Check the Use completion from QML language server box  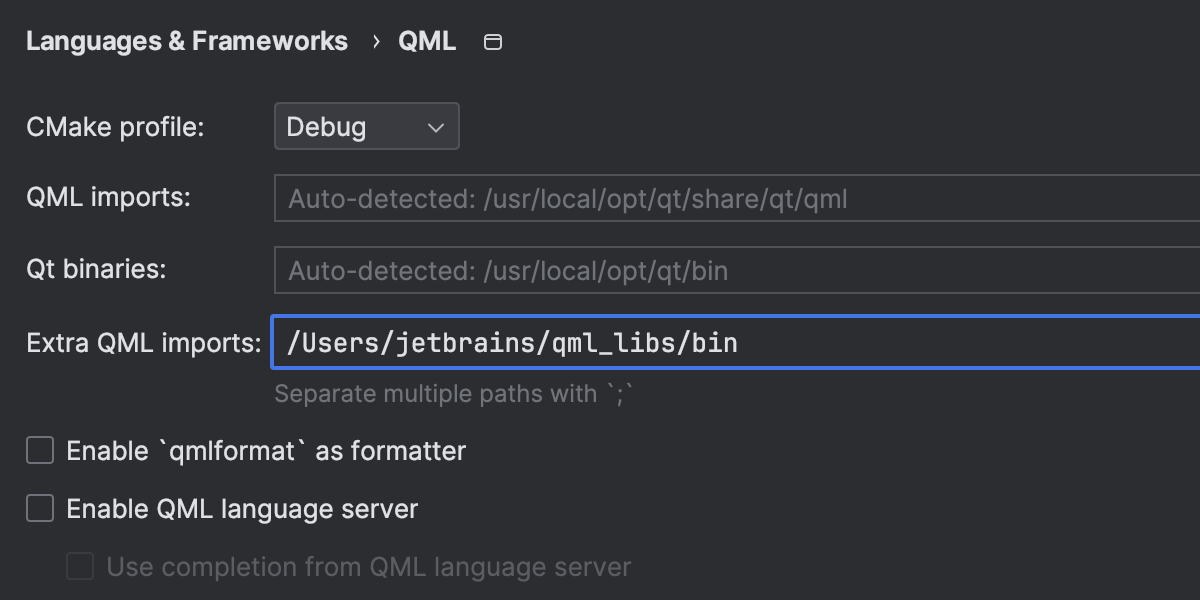[x=80, y=567]
